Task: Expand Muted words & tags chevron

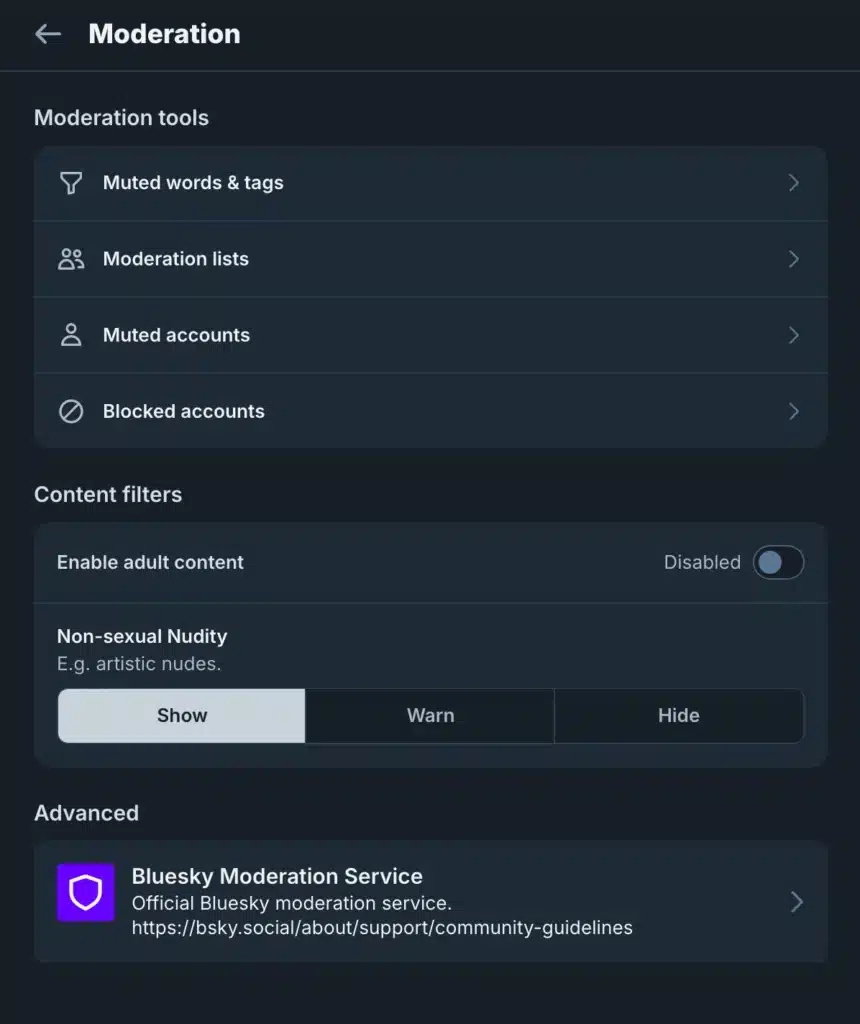Action: point(793,183)
